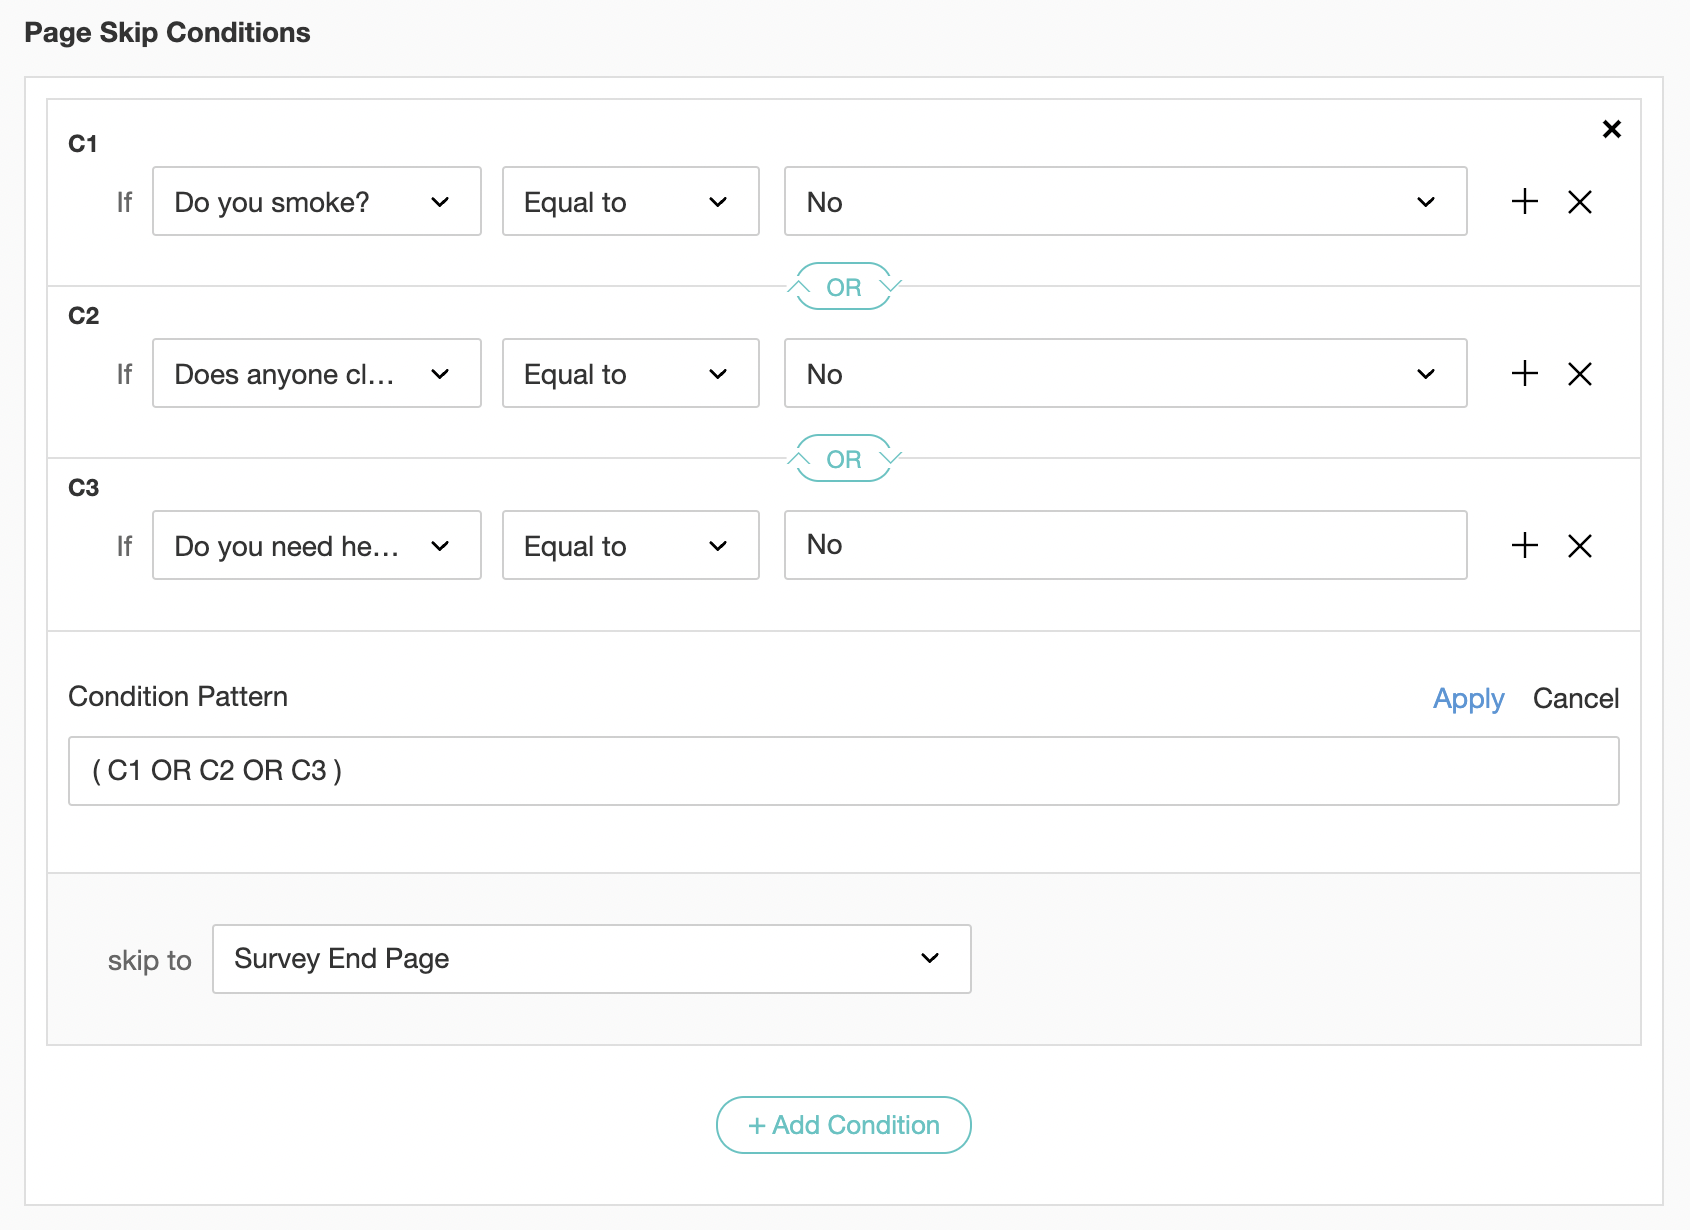Open the 'Do you need he...' question dropdown

click(316, 546)
